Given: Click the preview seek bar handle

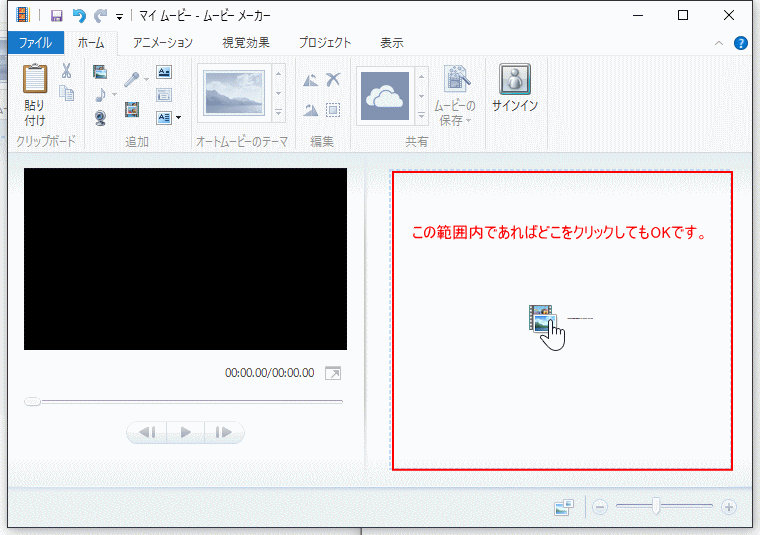Looking at the screenshot, I should (x=32, y=401).
